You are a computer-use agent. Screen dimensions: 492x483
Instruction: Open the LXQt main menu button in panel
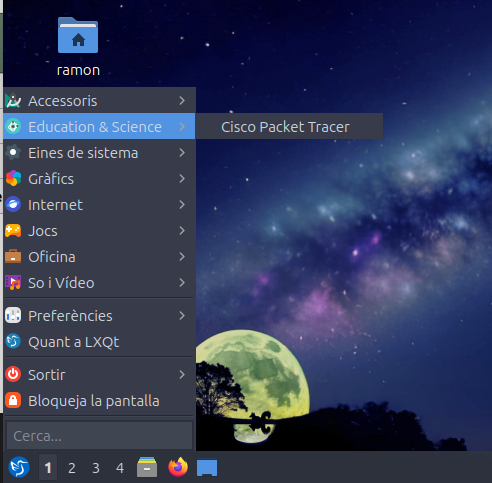coord(19,467)
